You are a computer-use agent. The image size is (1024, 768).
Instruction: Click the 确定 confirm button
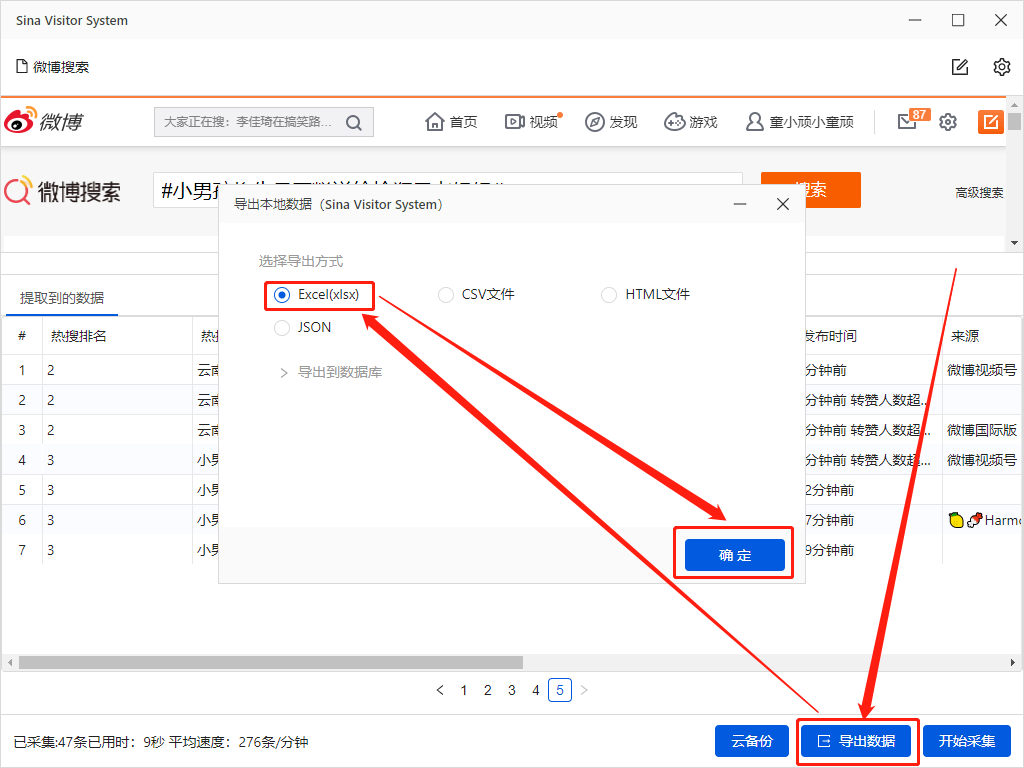point(735,555)
